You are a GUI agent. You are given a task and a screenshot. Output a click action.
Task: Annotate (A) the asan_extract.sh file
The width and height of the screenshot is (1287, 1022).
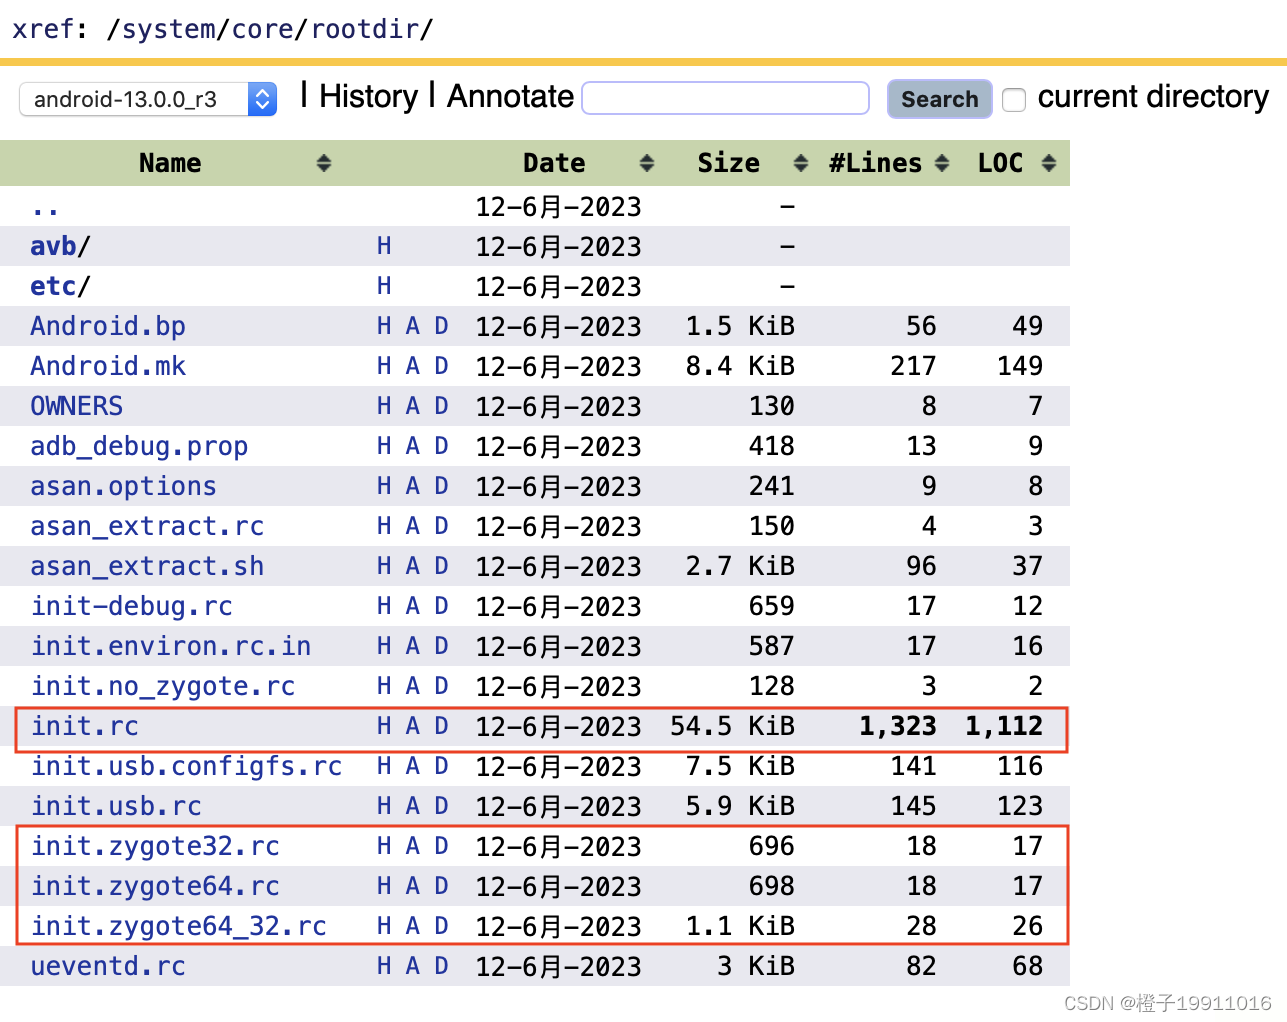413,566
